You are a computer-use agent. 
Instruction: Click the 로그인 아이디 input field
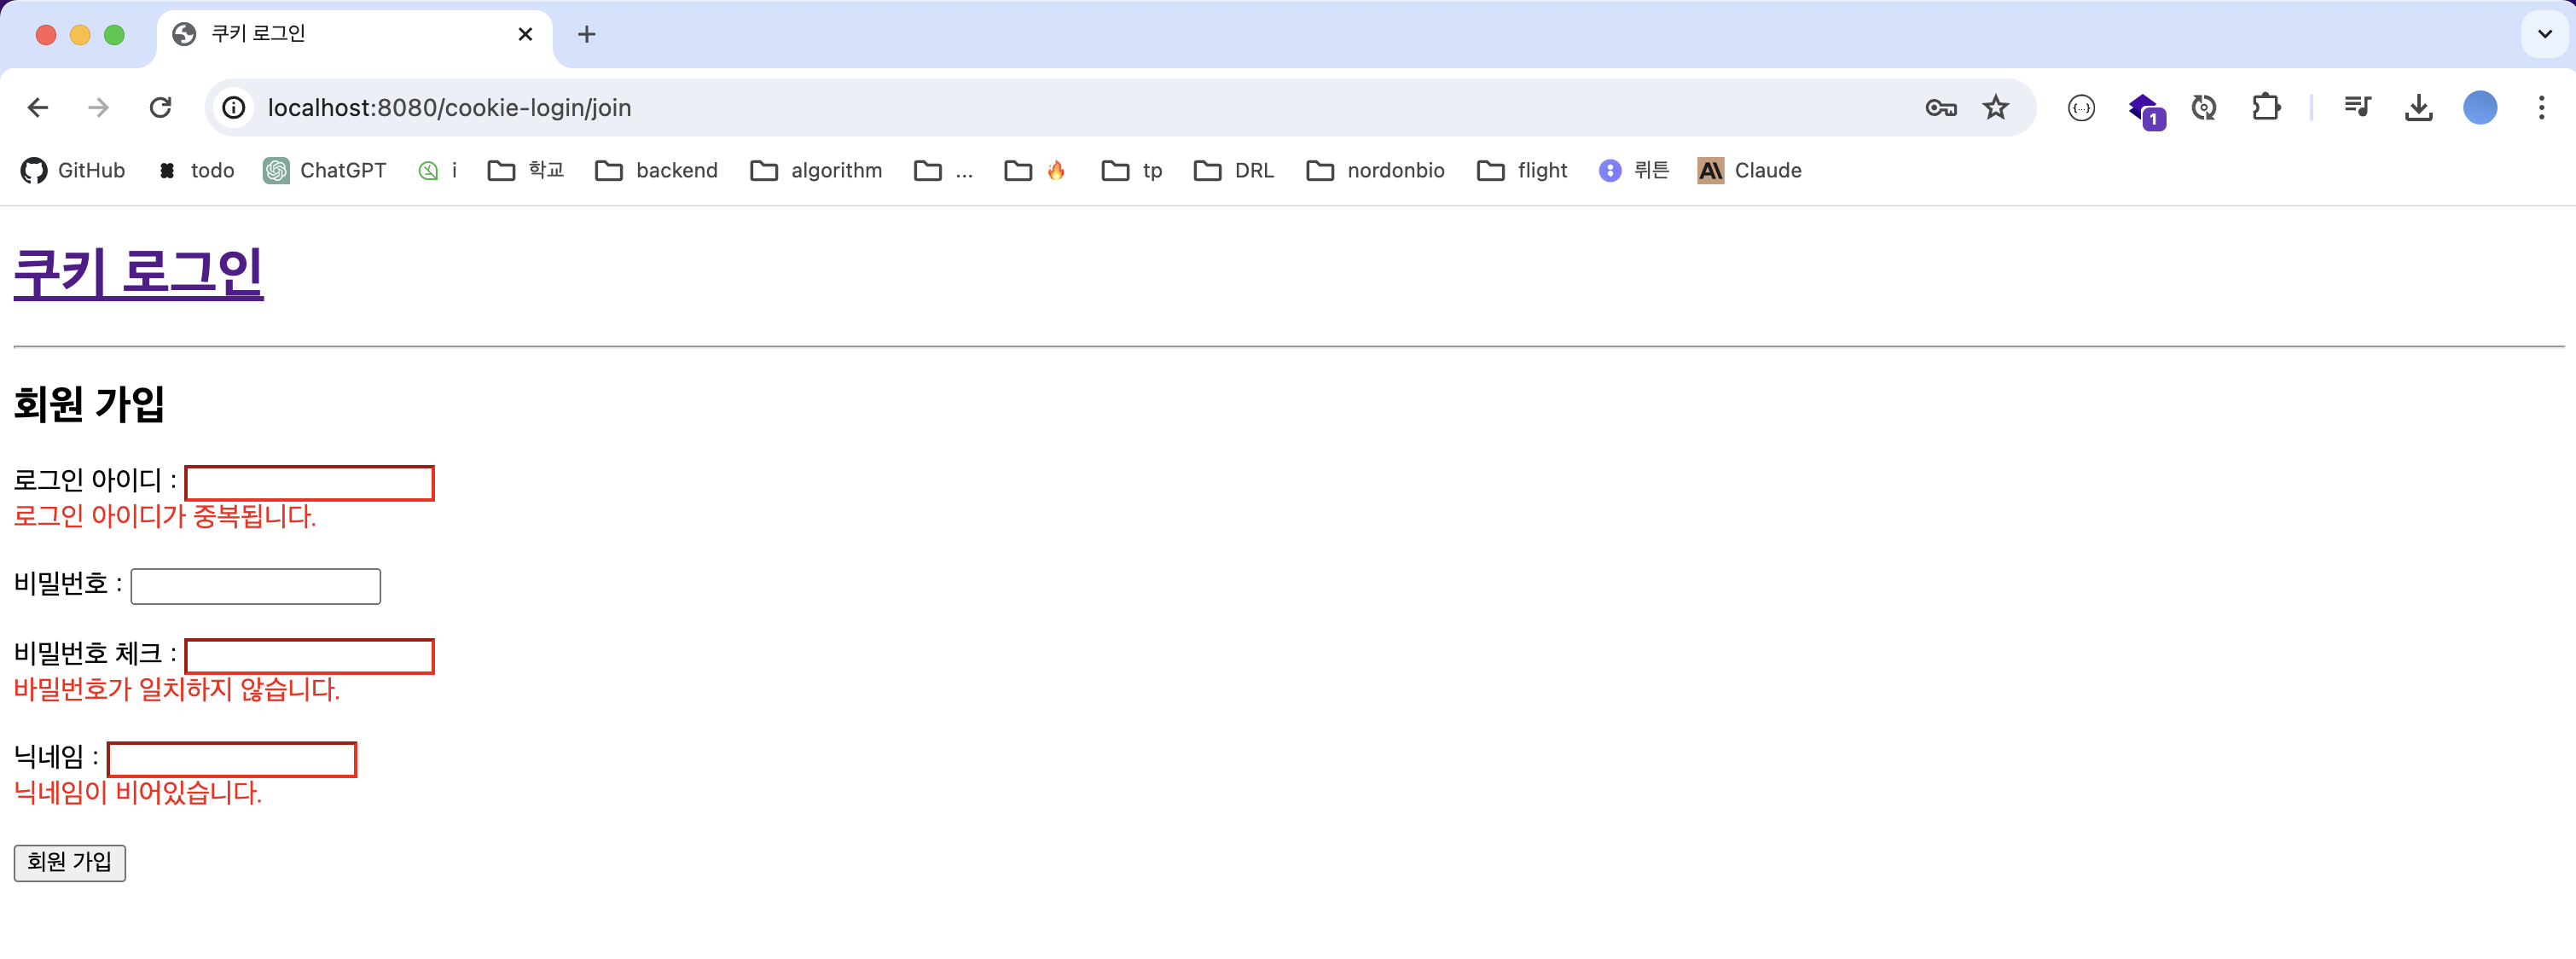pos(309,483)
